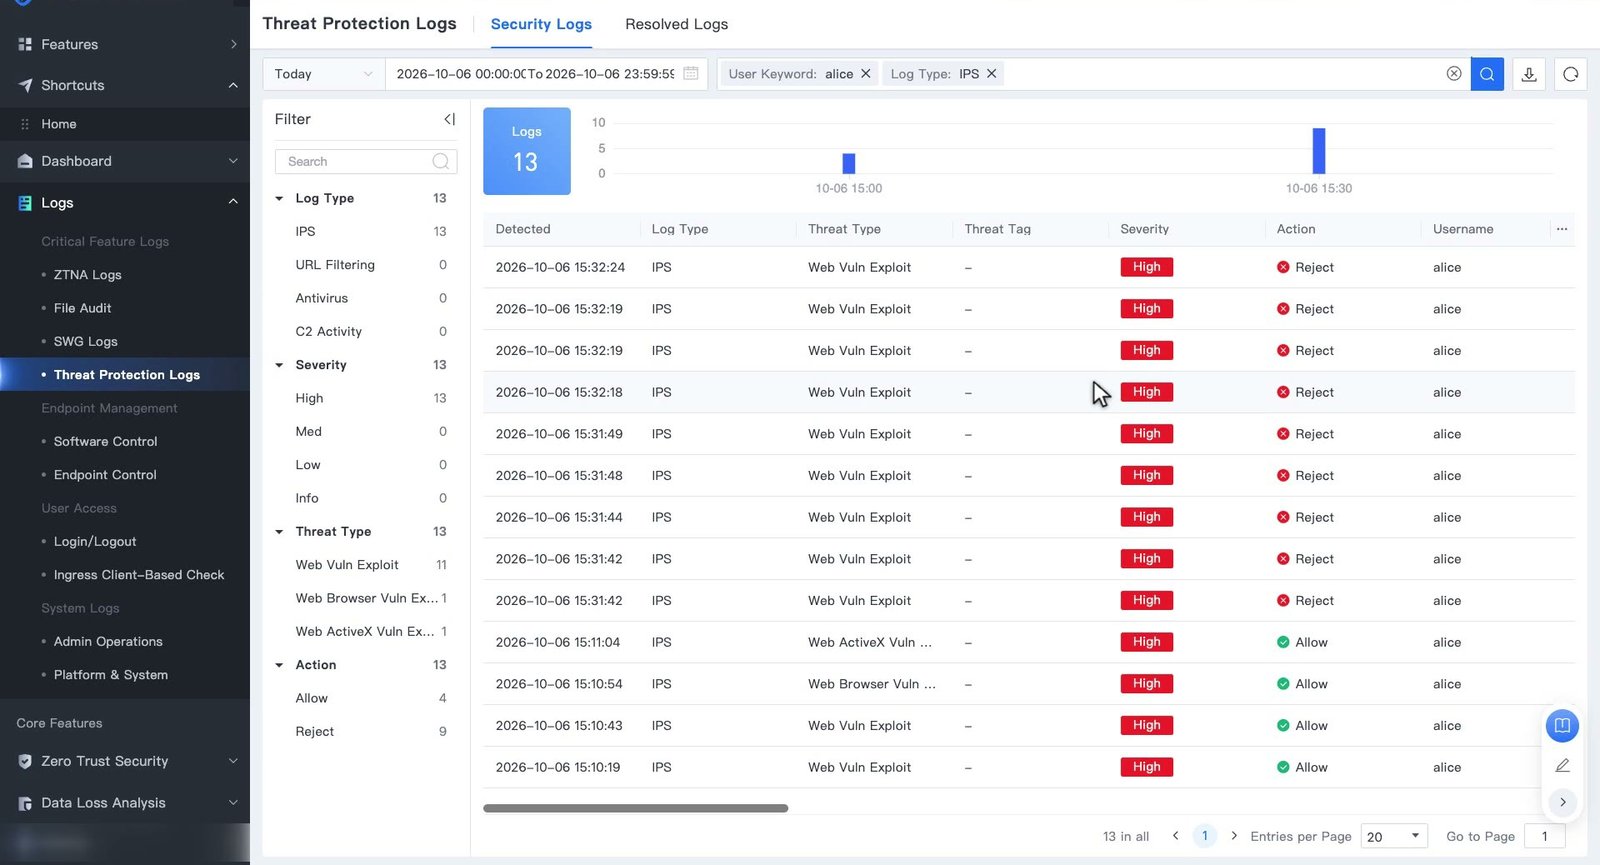Go to Home shortcut
Image resolution: width=1600 pixels, height=865 pixels.
coord(59,124)
